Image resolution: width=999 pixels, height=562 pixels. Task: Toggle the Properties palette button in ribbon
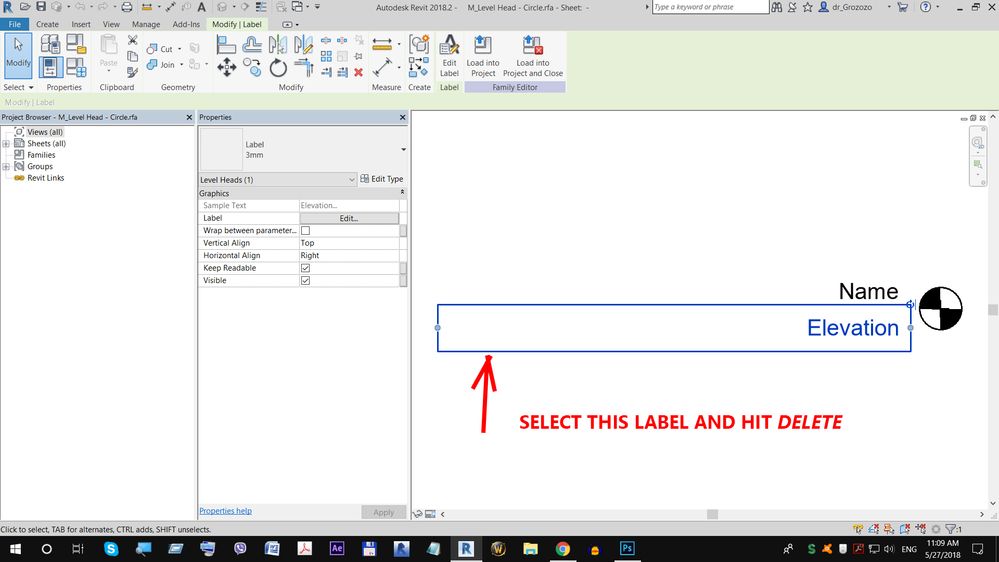(x=50, y=67)
